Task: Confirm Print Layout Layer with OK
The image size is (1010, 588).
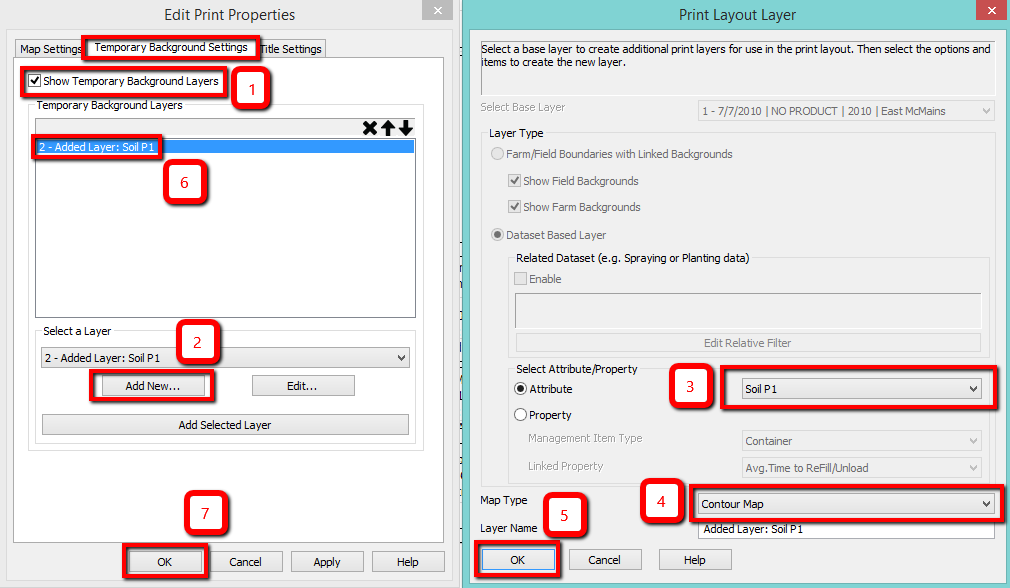Action: coord(518,560)
